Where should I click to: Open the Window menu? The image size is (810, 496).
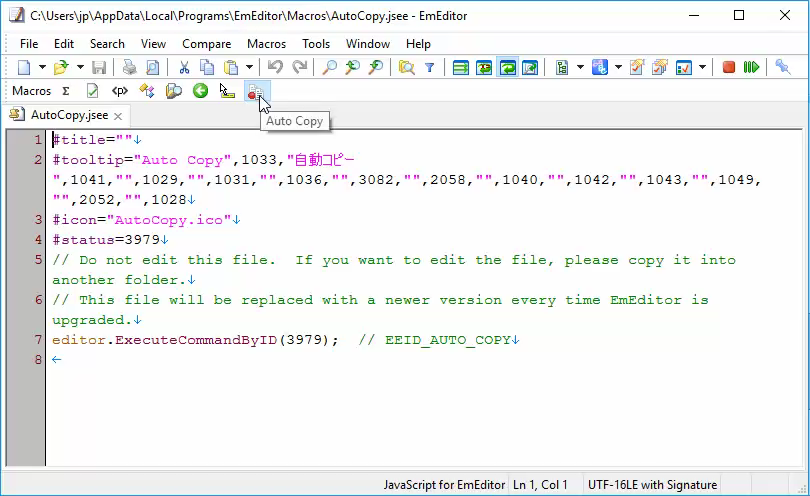click(368, 44)
